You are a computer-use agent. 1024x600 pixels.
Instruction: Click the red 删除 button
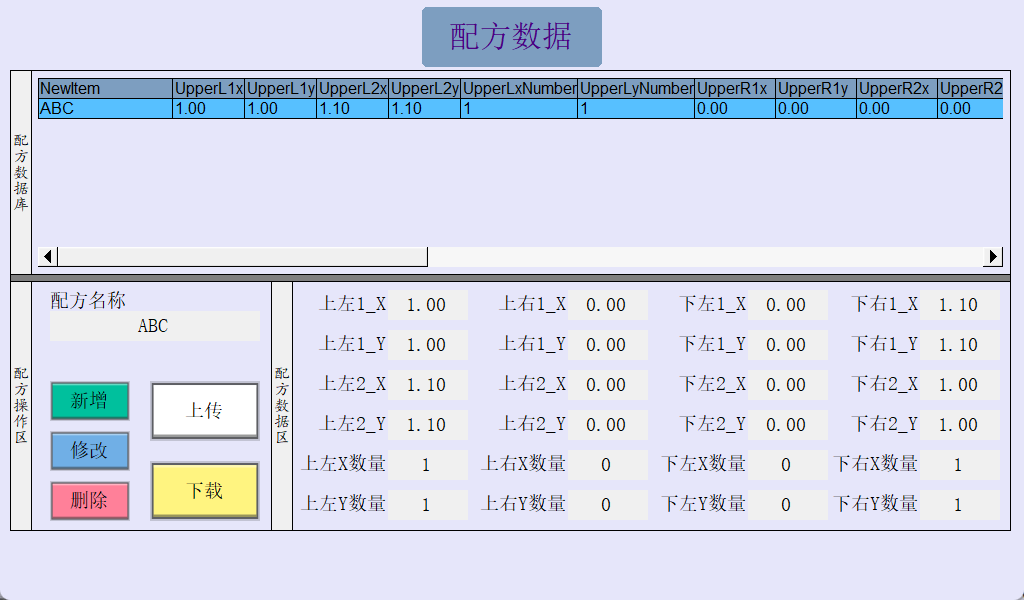click(90, 501)
